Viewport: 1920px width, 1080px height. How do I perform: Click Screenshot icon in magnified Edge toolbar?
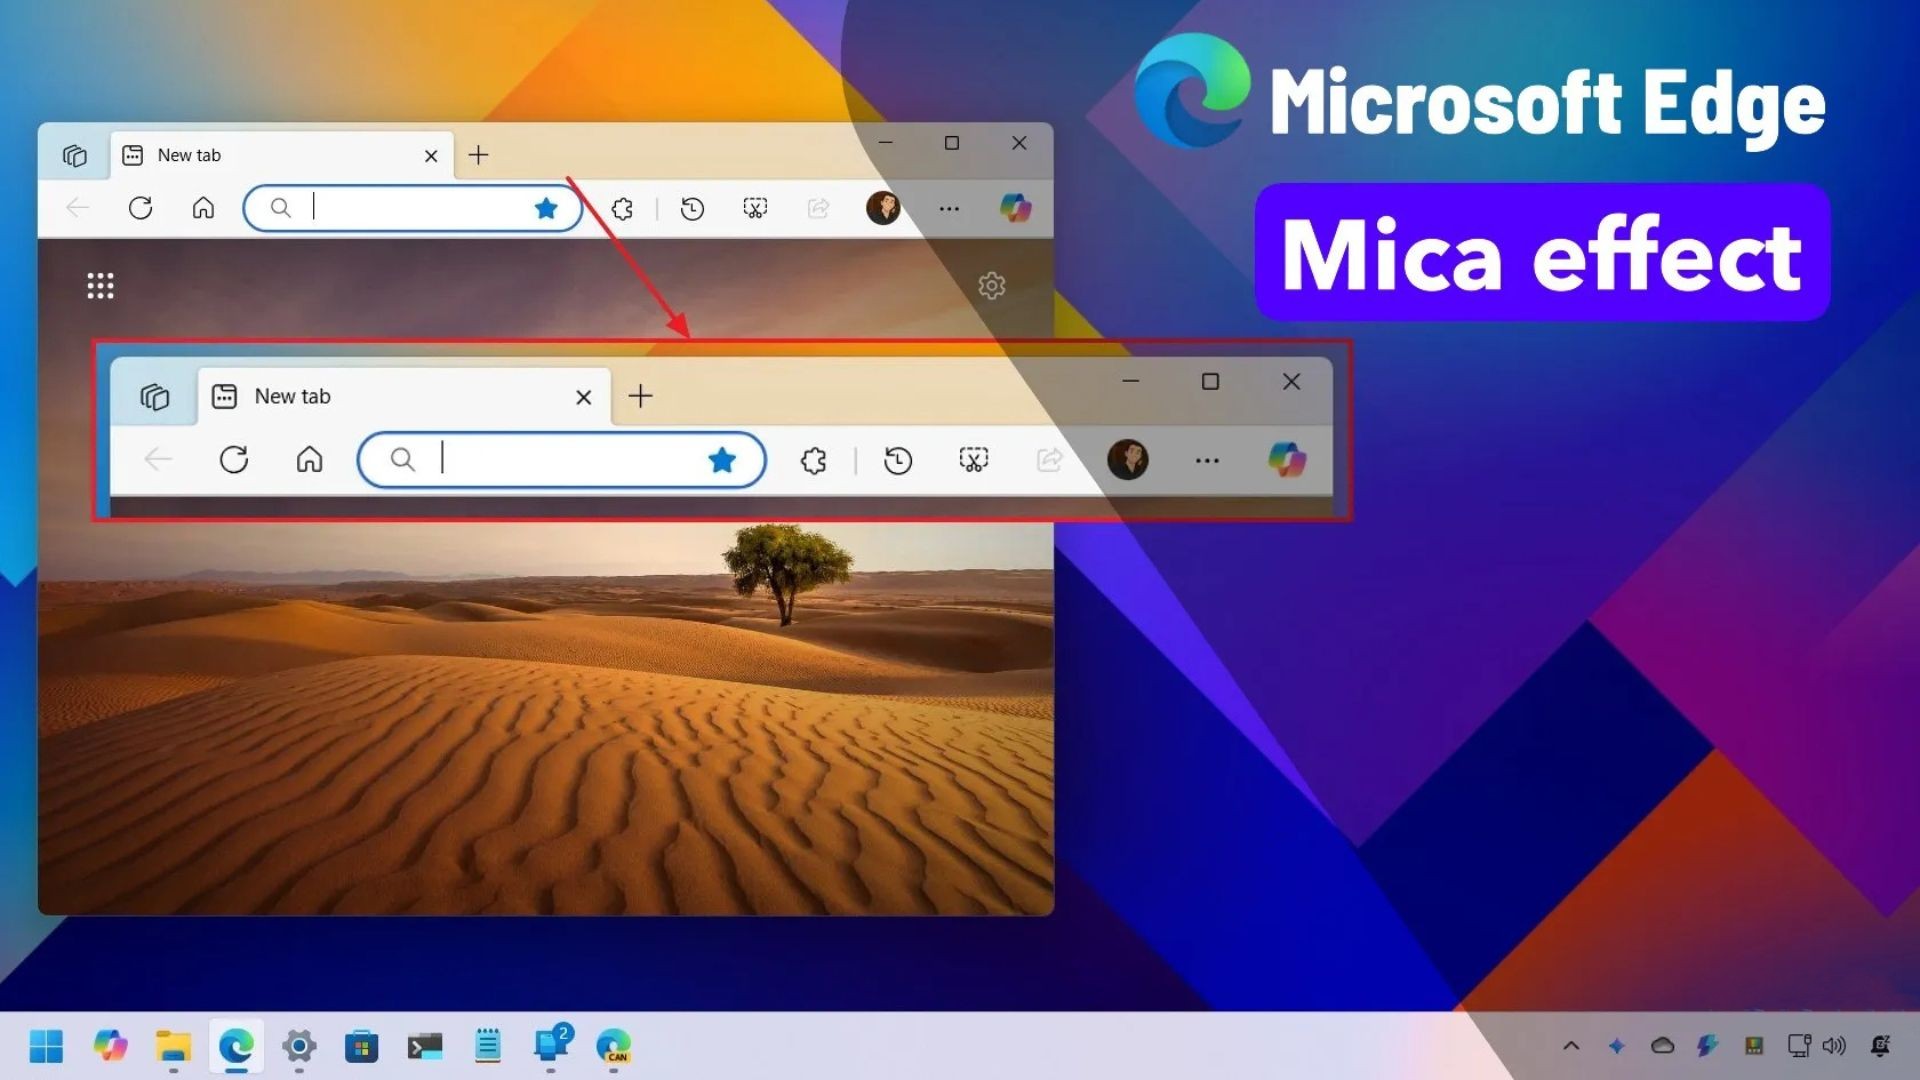pyautogui.click(x=974, y=460)
